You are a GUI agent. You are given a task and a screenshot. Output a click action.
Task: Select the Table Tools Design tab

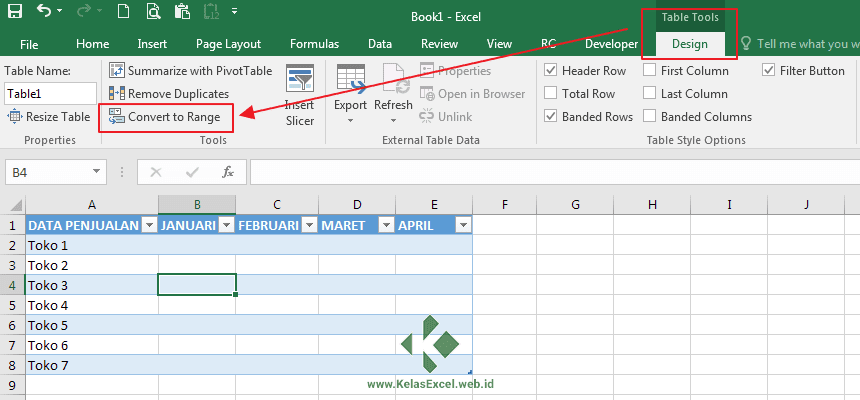click(x=689, y=44)
